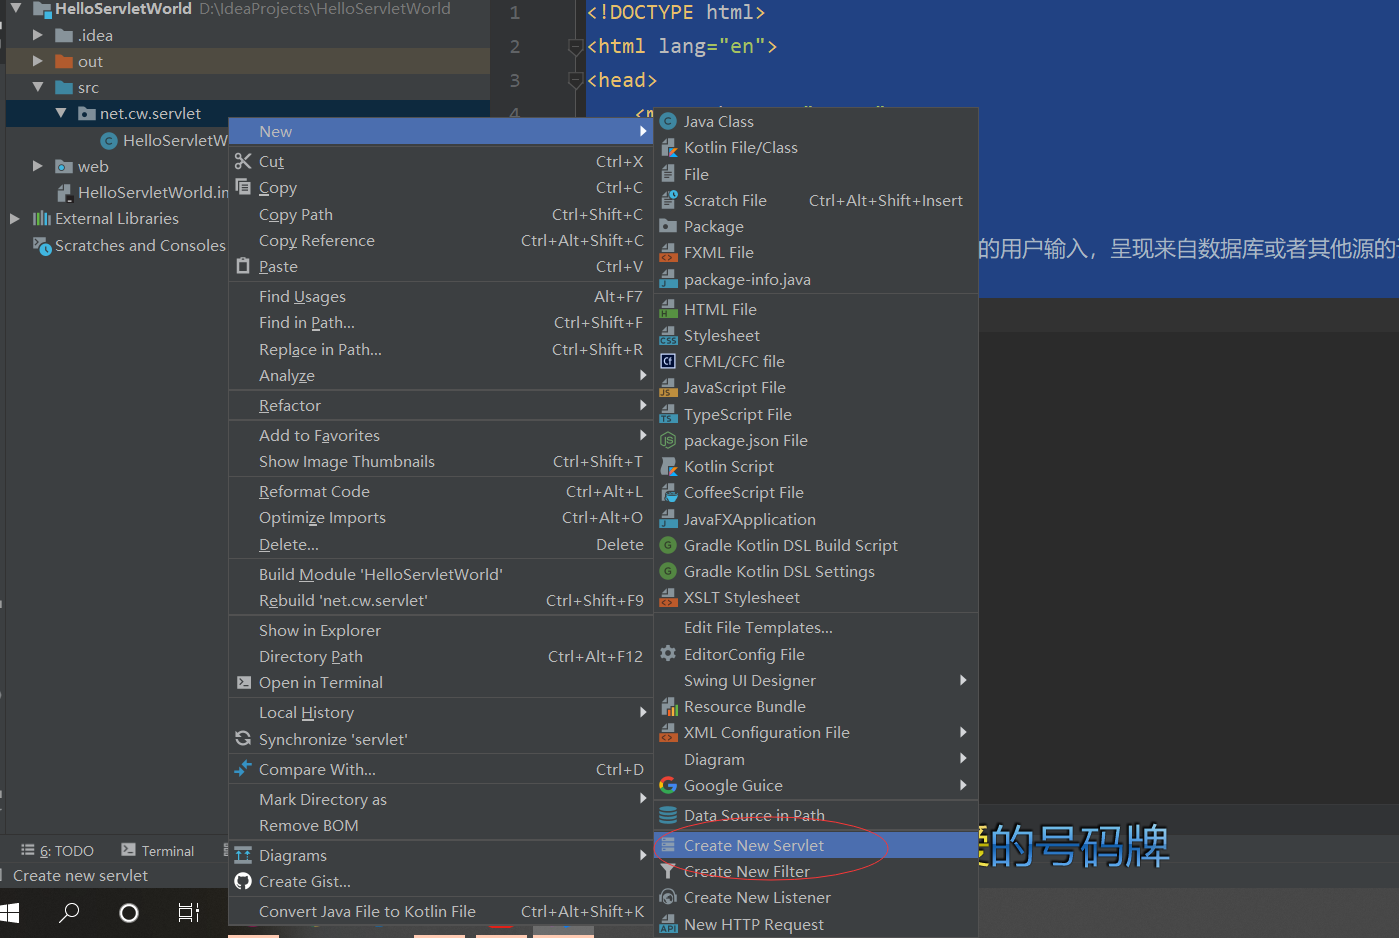1399x938 pixels.
Task: Click the Kotlin Script icon
Action: (x=669, y=466)
